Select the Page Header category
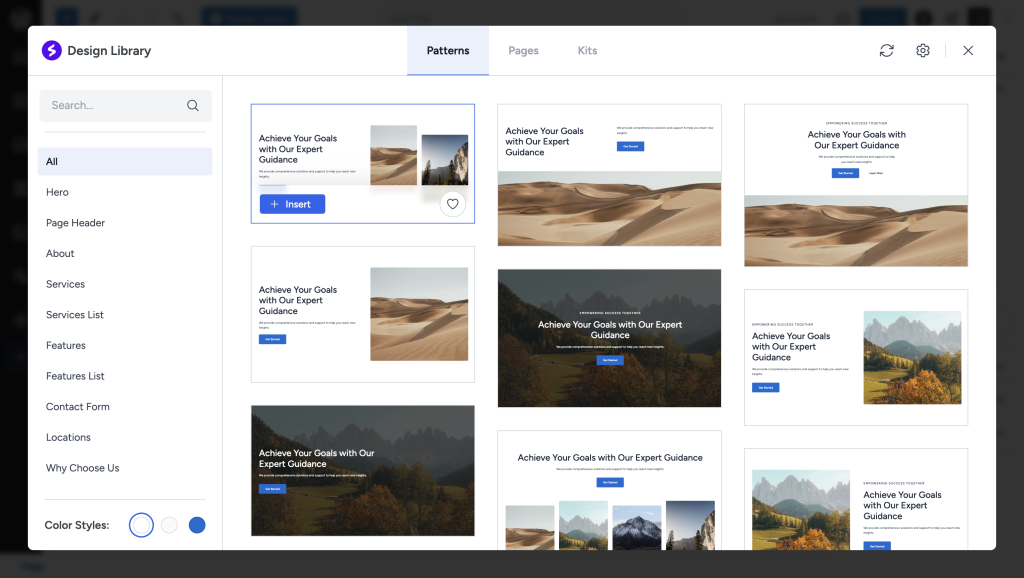 pyautogui.click(x=75, y=223)
